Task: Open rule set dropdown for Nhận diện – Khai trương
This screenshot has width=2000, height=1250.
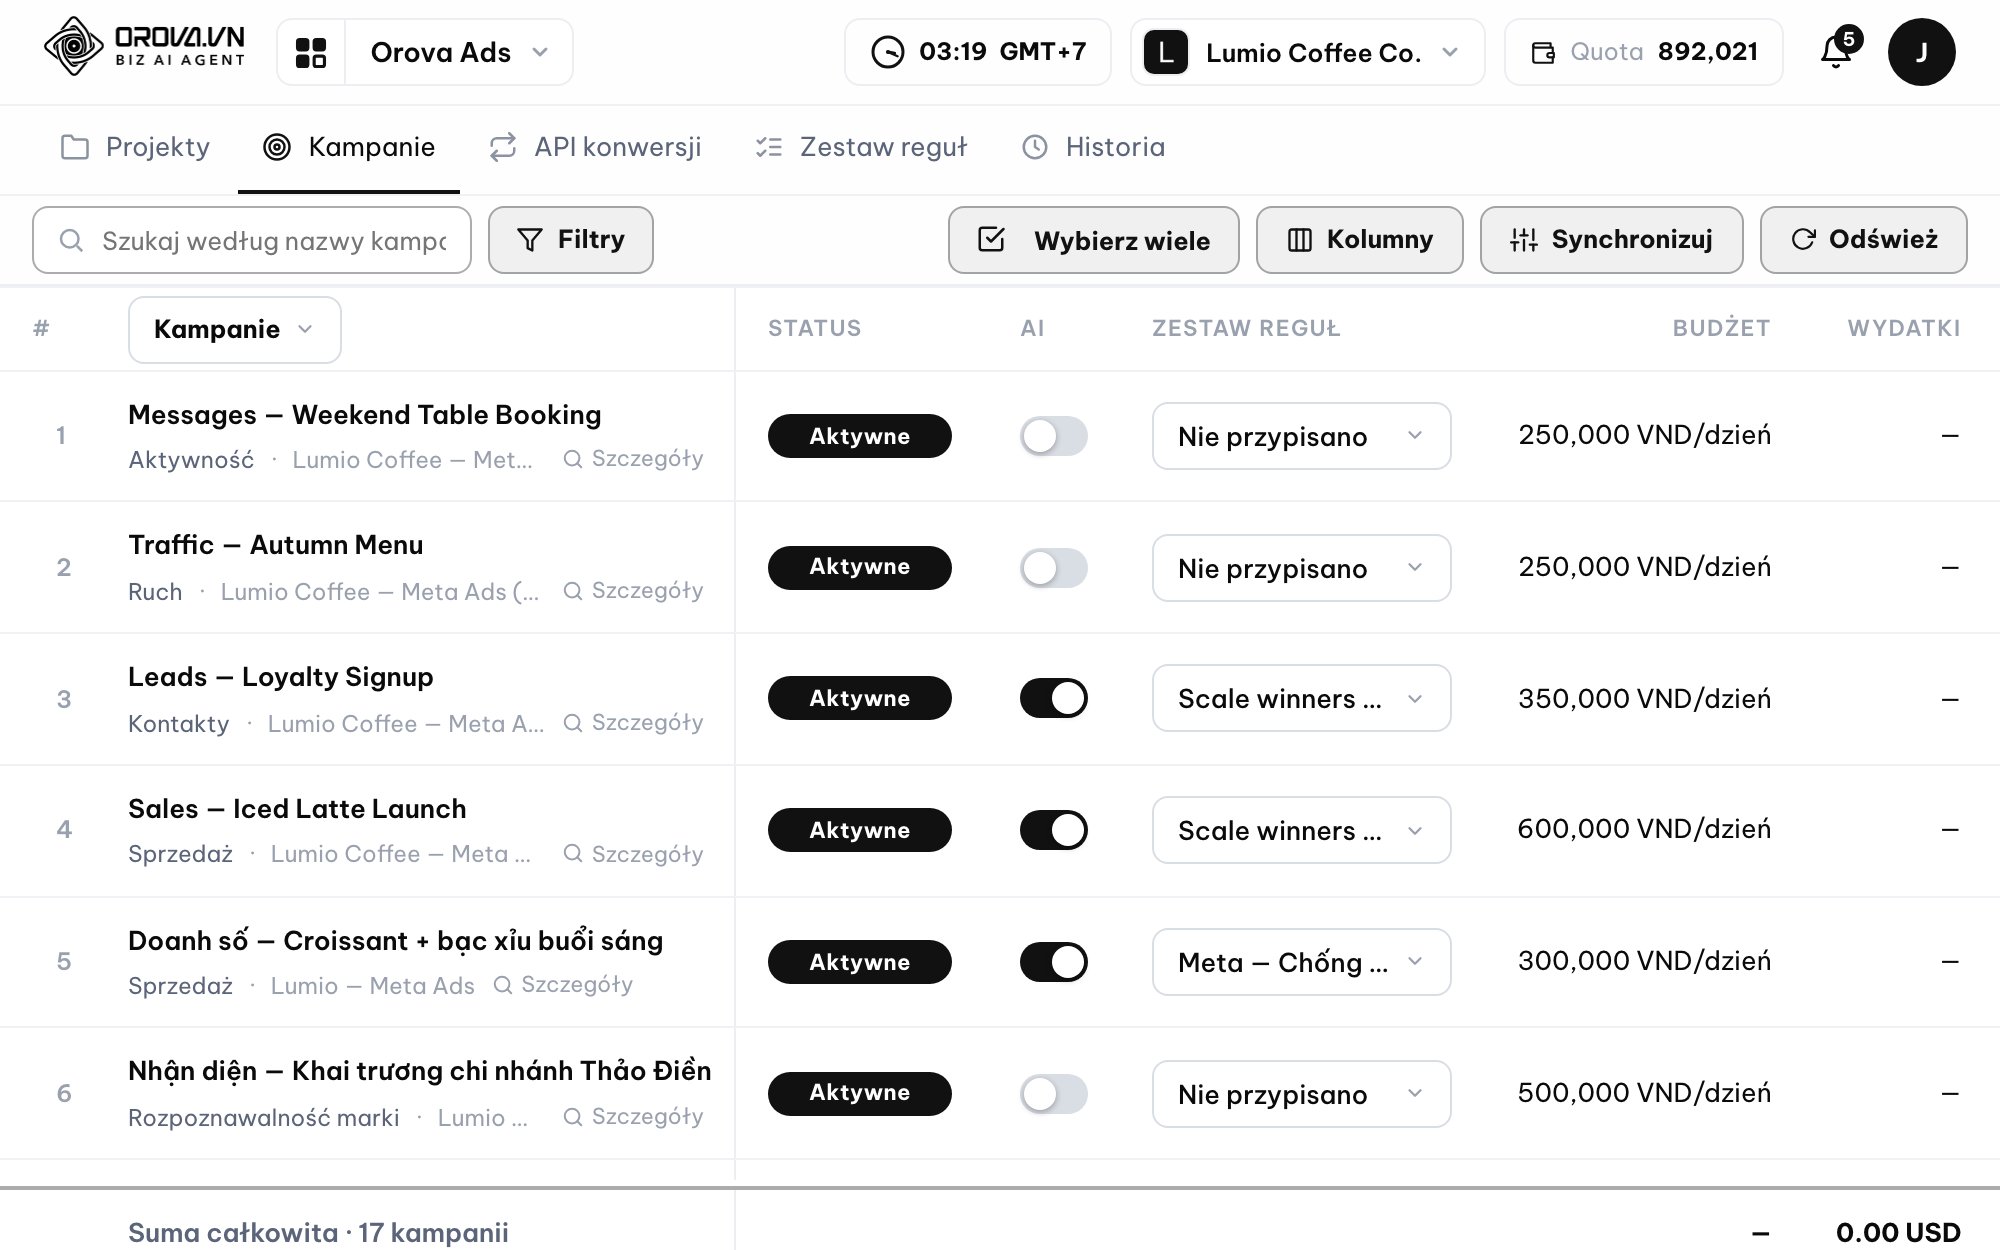Action: click(1301, 1094)
